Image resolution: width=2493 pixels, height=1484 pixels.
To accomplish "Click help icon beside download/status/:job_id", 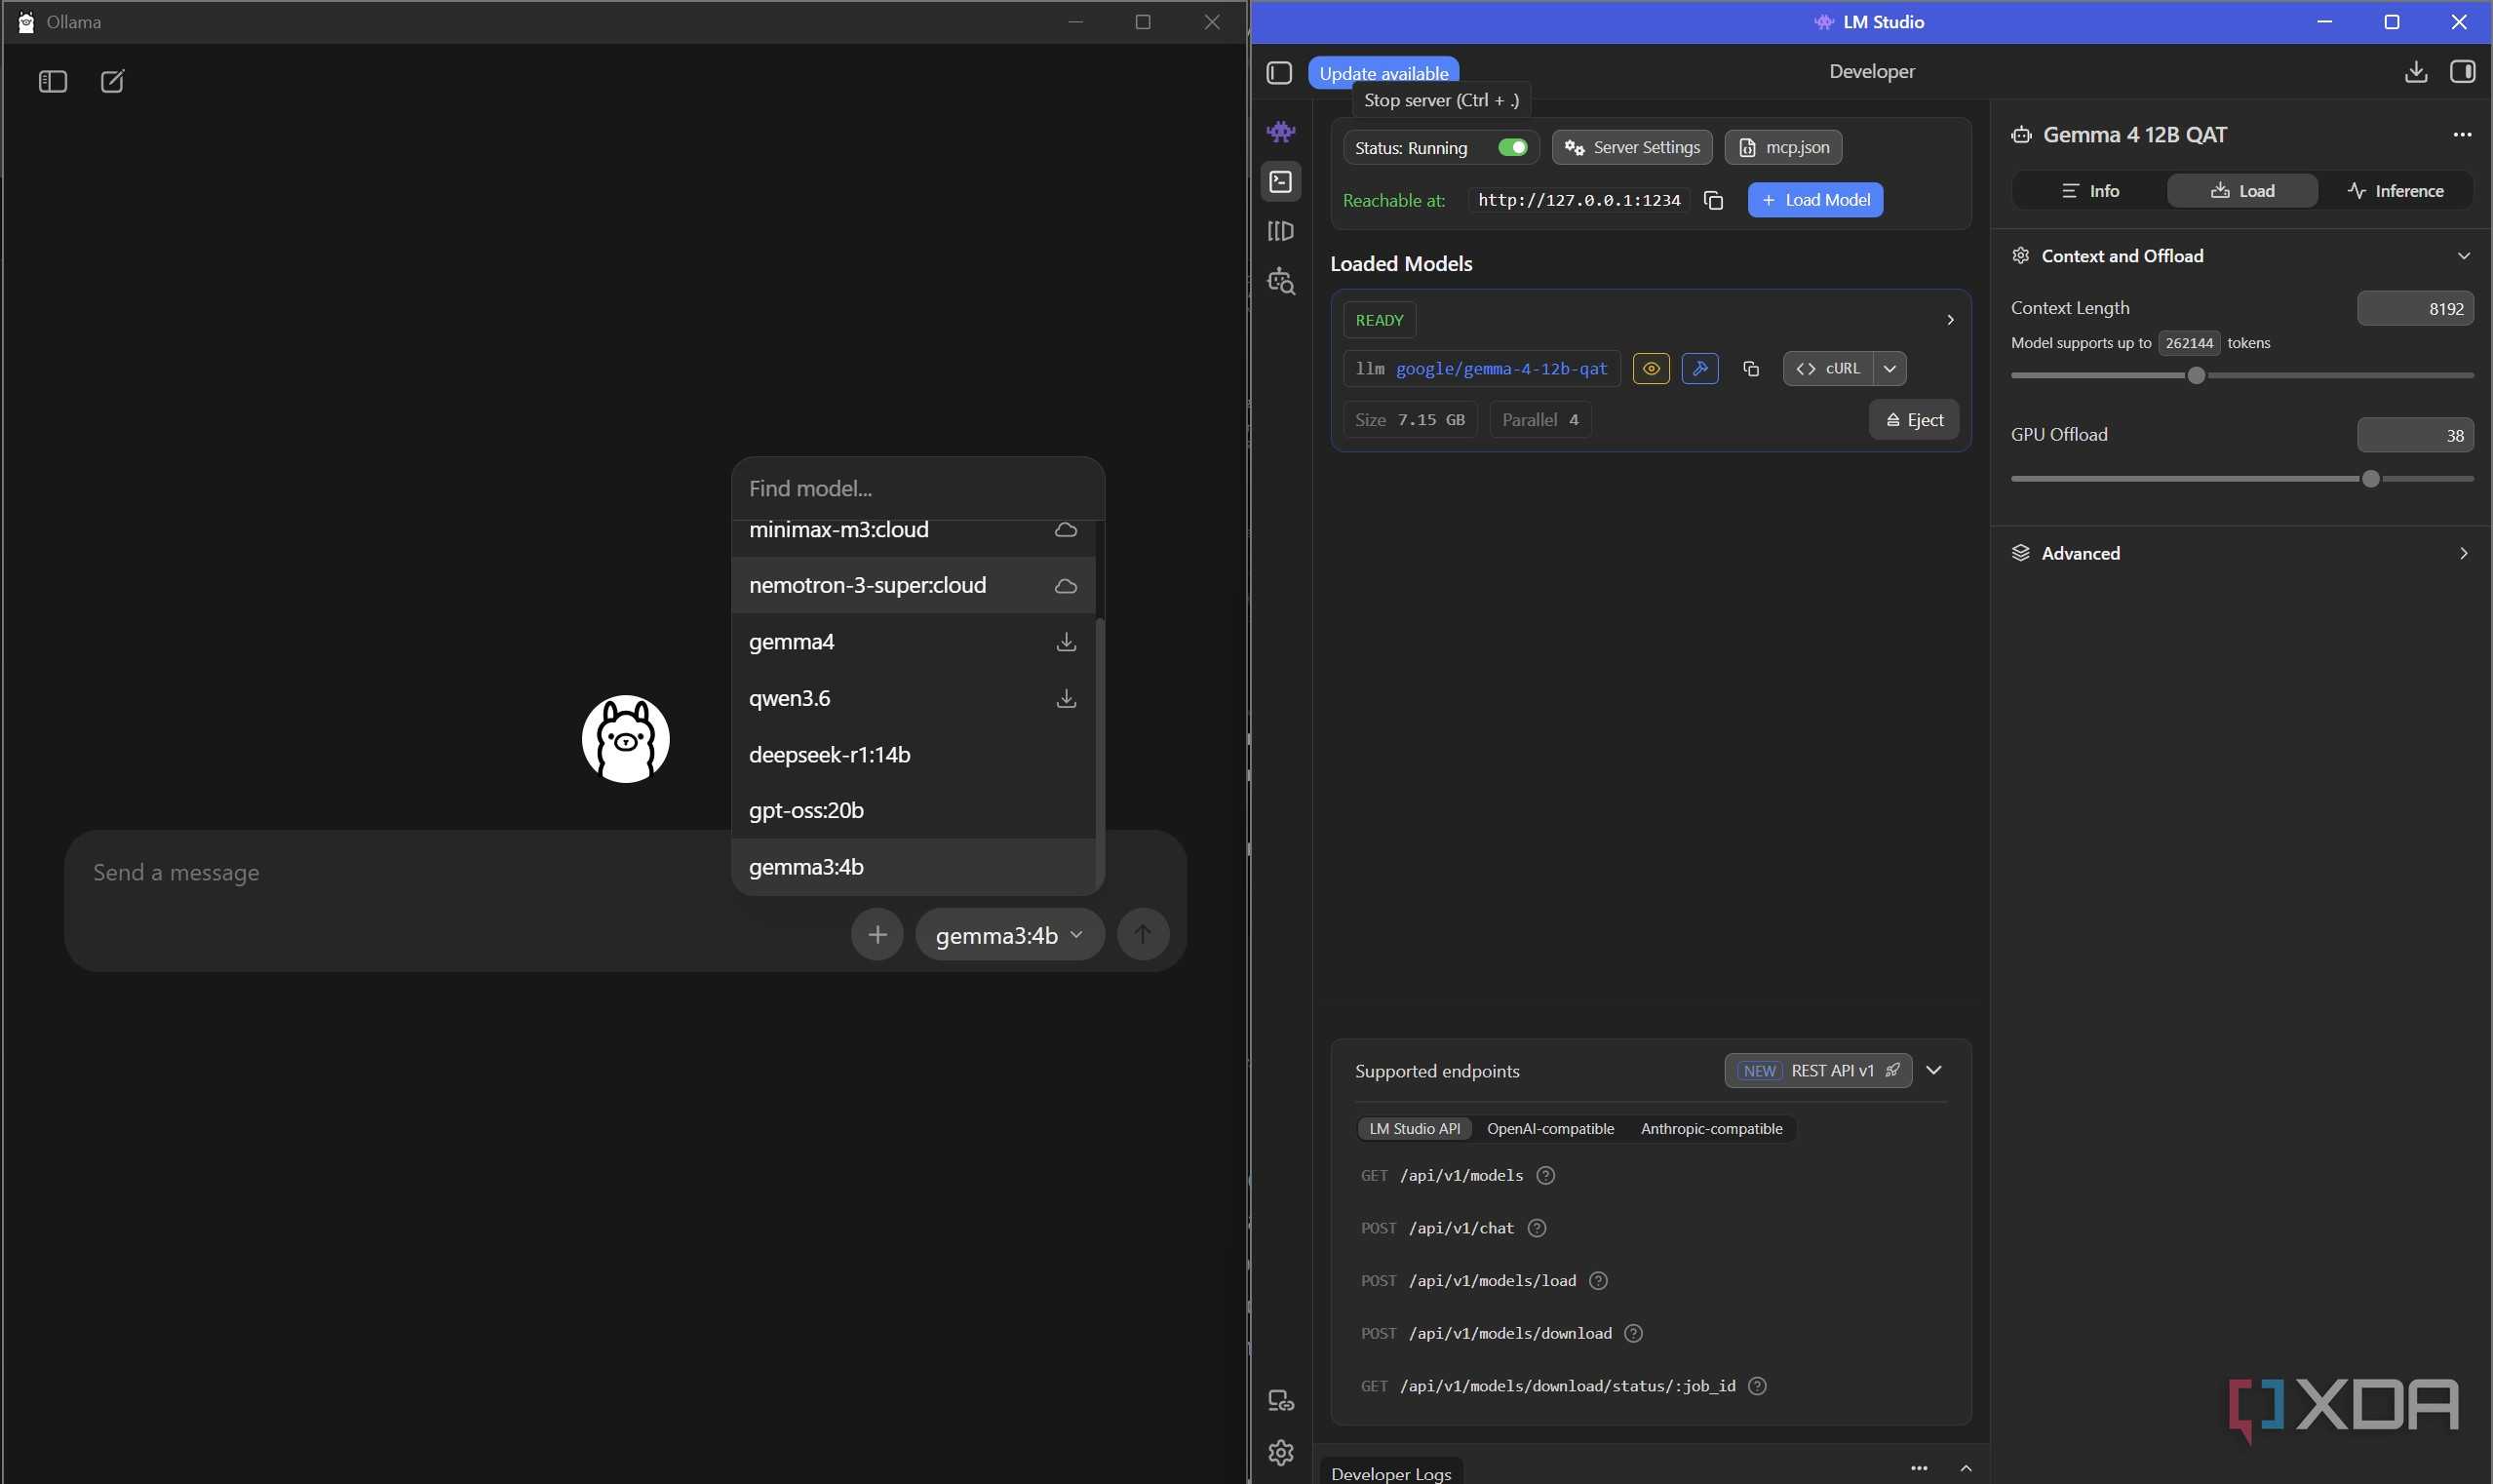I will click(1757, 1386).
